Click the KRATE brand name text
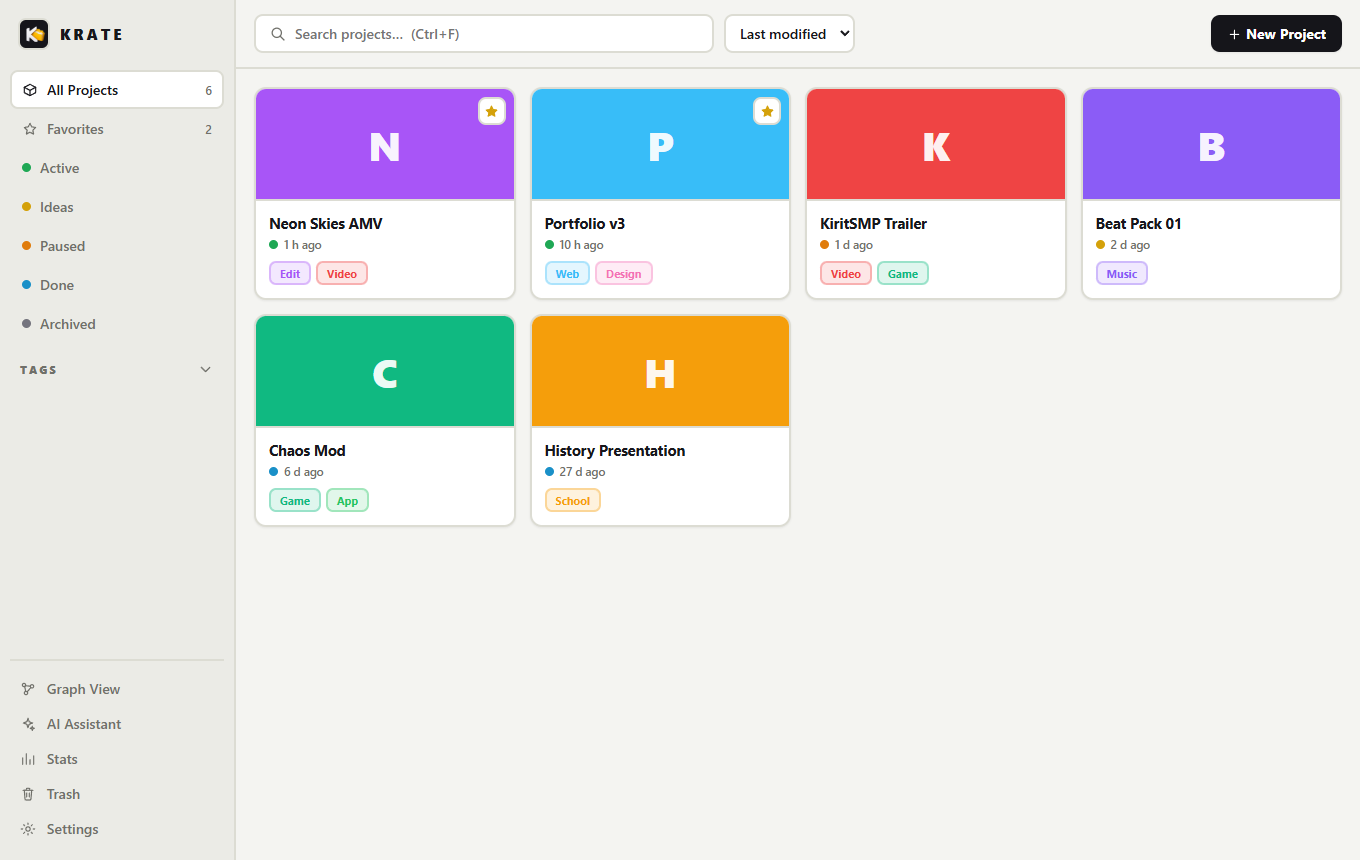The width and height of the screenshot is (1360, 860). point(91,34)
